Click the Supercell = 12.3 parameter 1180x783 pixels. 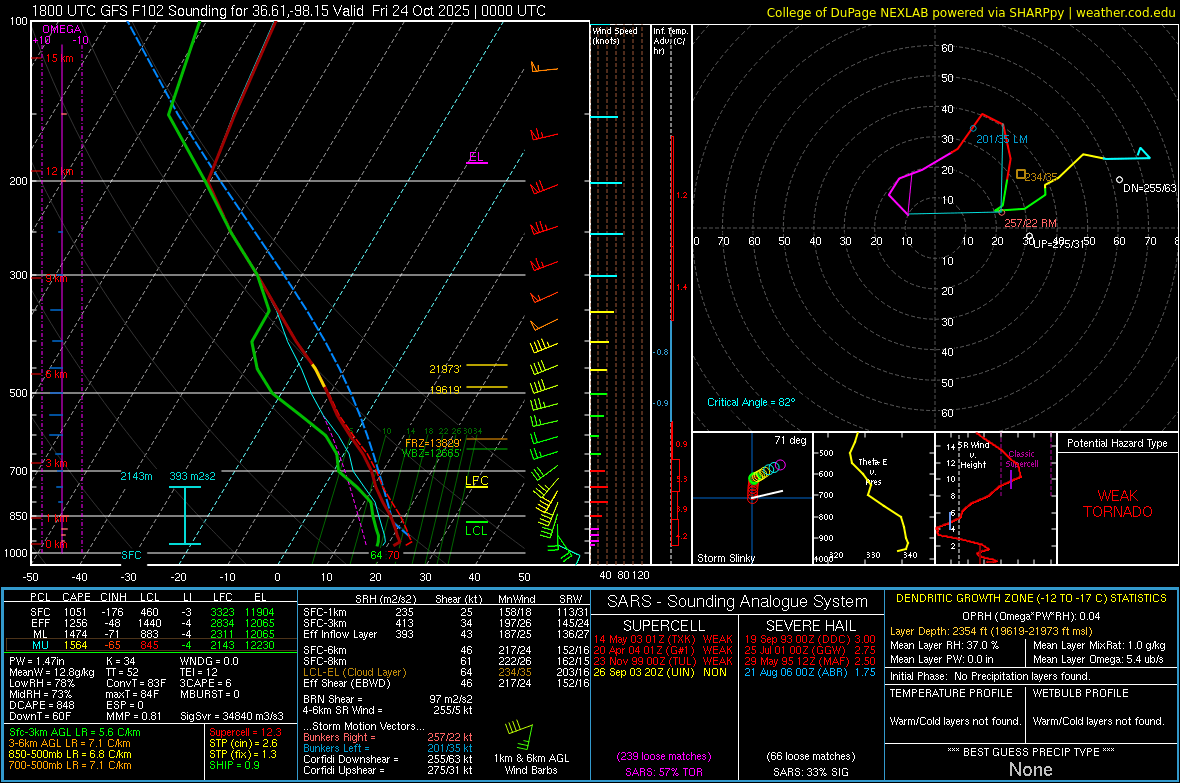tap(245, 732)
